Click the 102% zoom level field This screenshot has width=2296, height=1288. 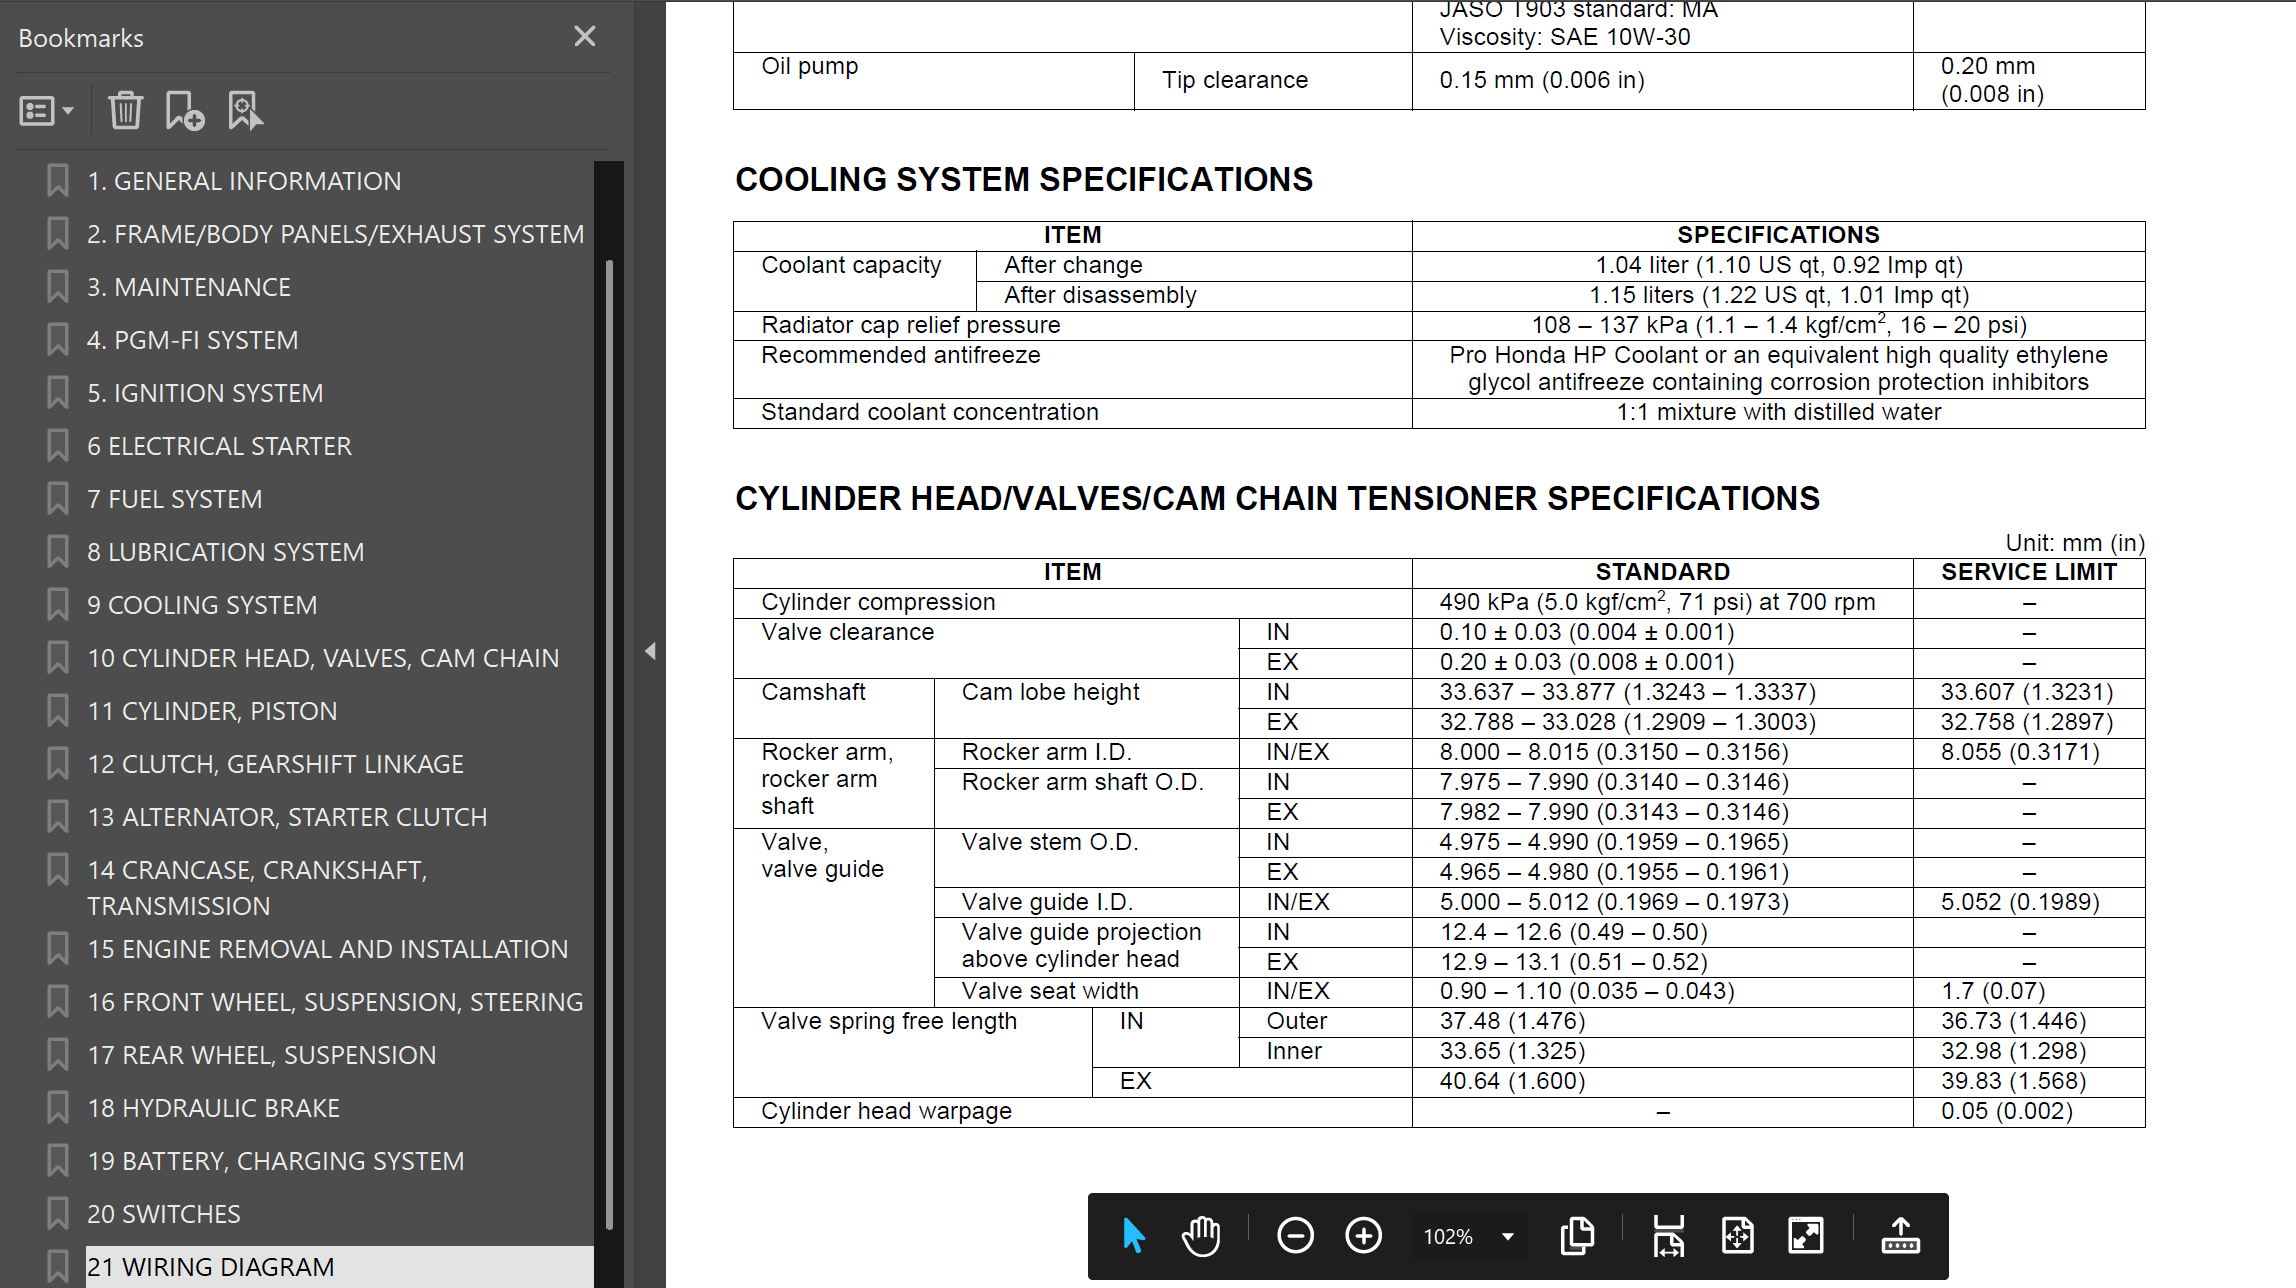click(x=1449, y=1237)
